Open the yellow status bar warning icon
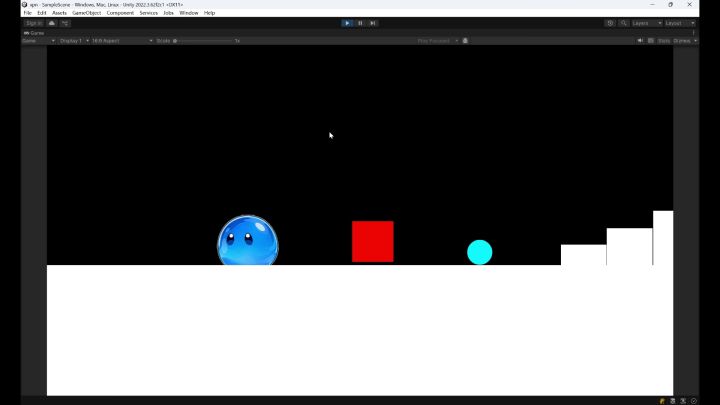The width and height of the screenshot is (720, 405). coord(662,401)
